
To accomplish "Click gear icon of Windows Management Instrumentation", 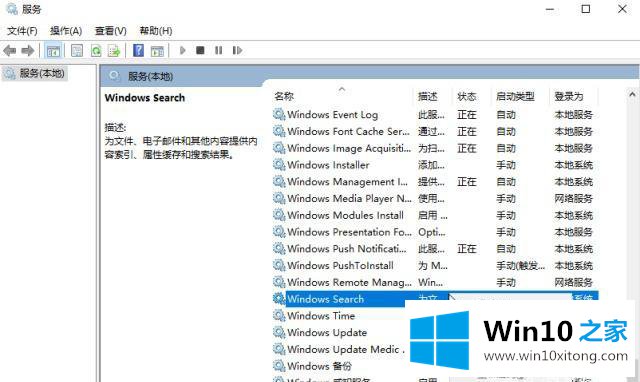I will point(279,181).
